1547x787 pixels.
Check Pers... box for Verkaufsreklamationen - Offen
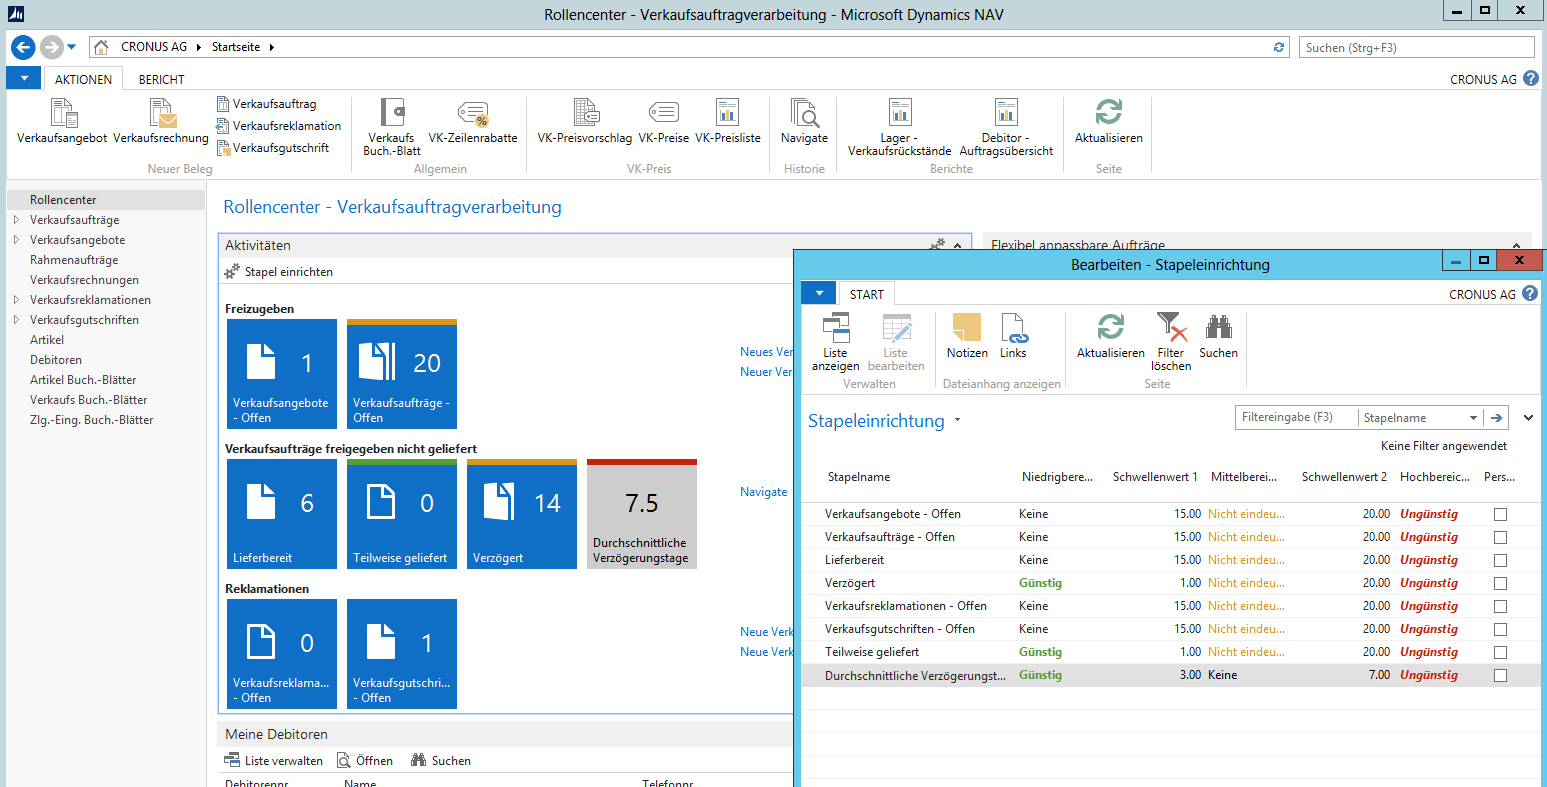pos(1500,607)
